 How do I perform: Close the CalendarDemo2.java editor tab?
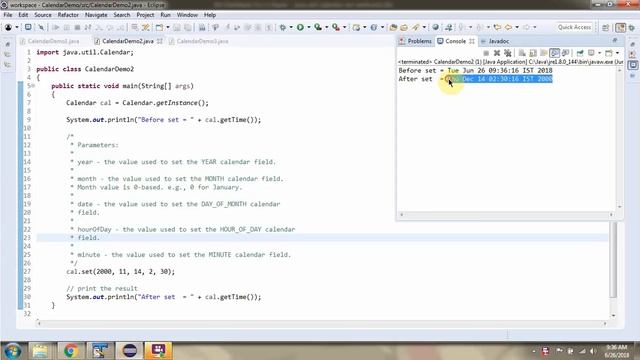click(x=160, y=41)
